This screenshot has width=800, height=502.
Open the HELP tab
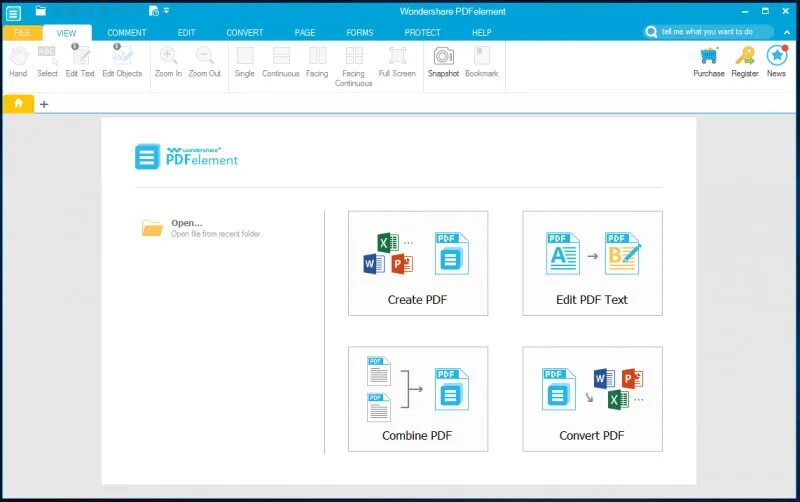click(482, 33)
